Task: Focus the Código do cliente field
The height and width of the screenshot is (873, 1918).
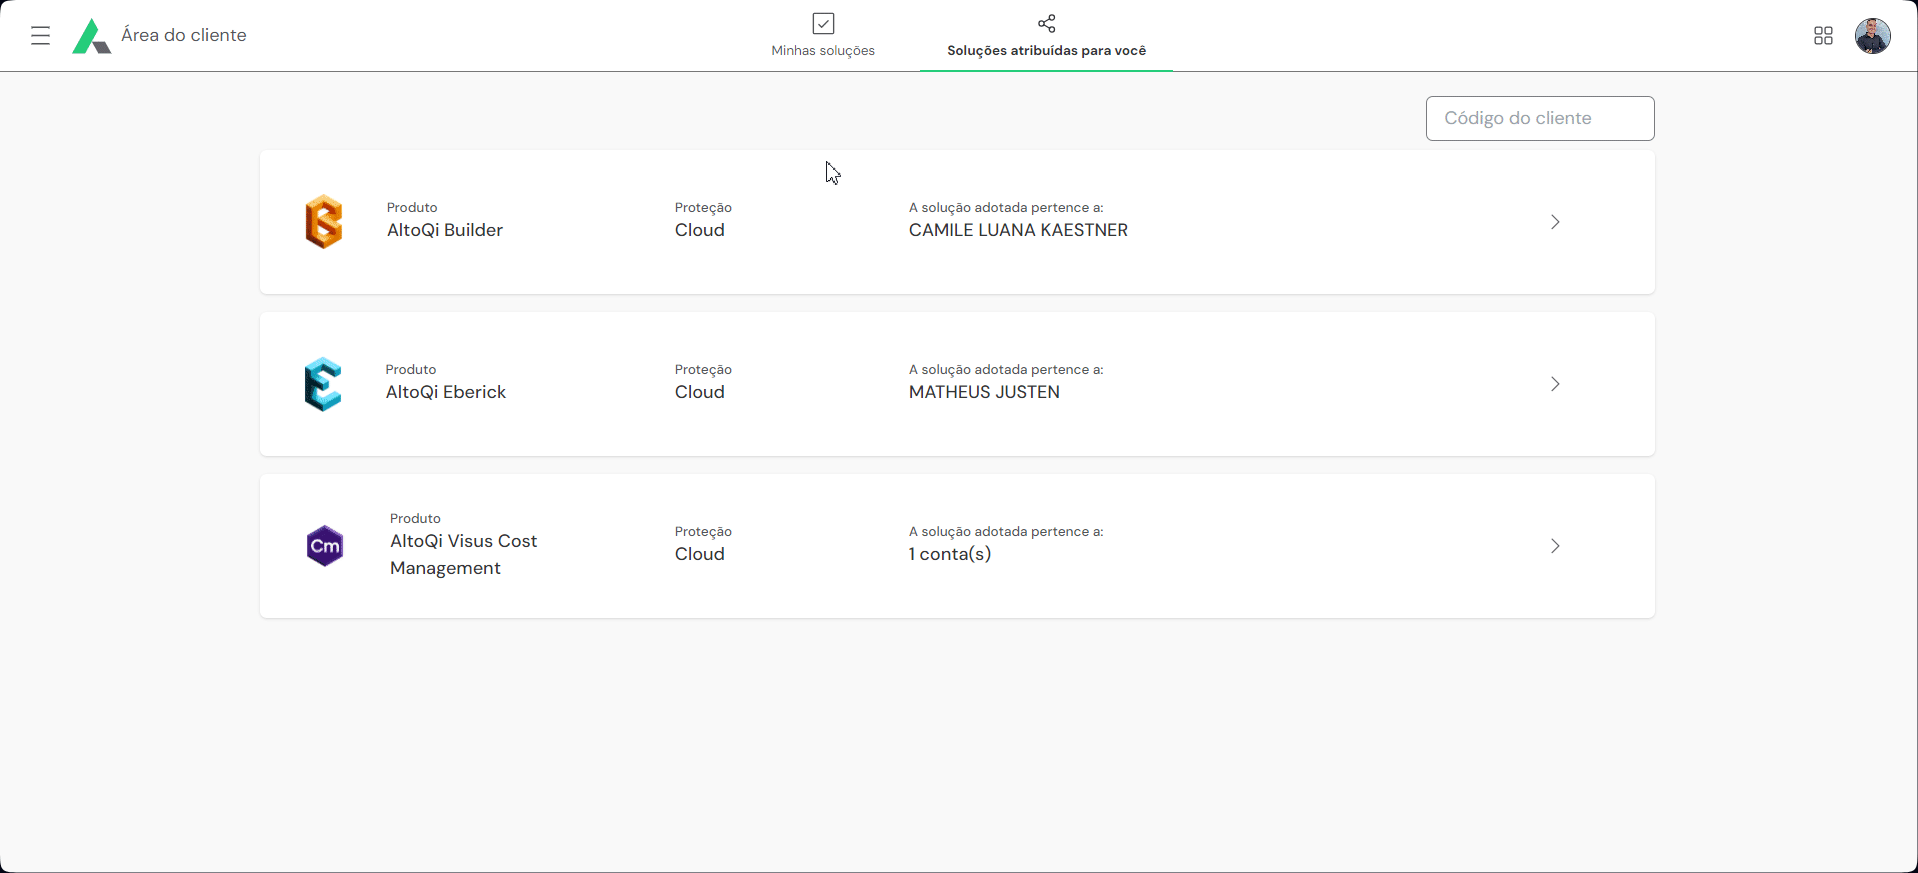Action: 1539,118
